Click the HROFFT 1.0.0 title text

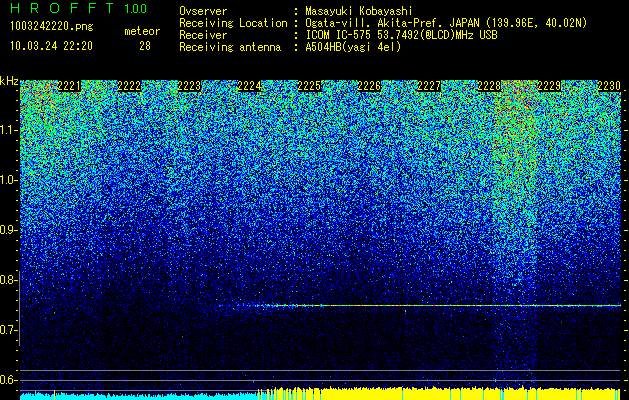coord(79,8)
